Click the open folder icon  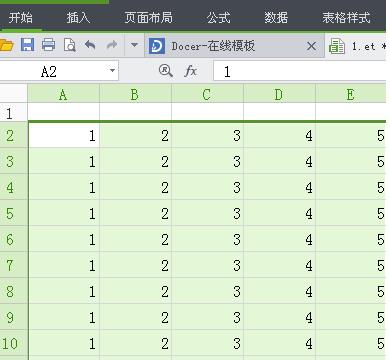[x=6, y=45]
